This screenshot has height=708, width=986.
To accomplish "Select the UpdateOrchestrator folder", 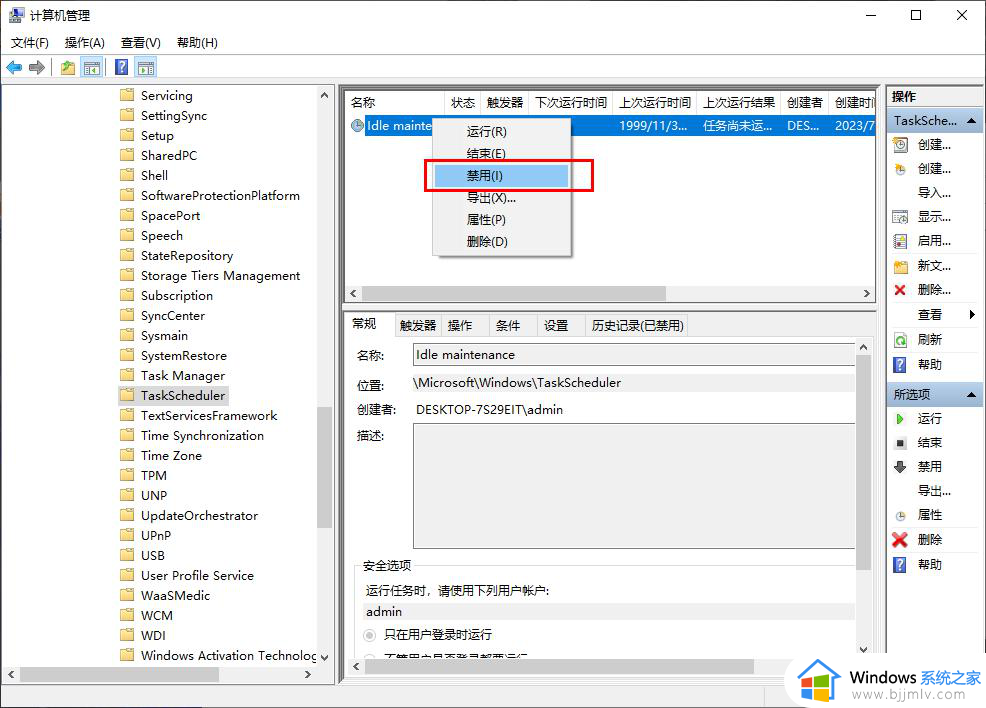I will coord(199,516).
